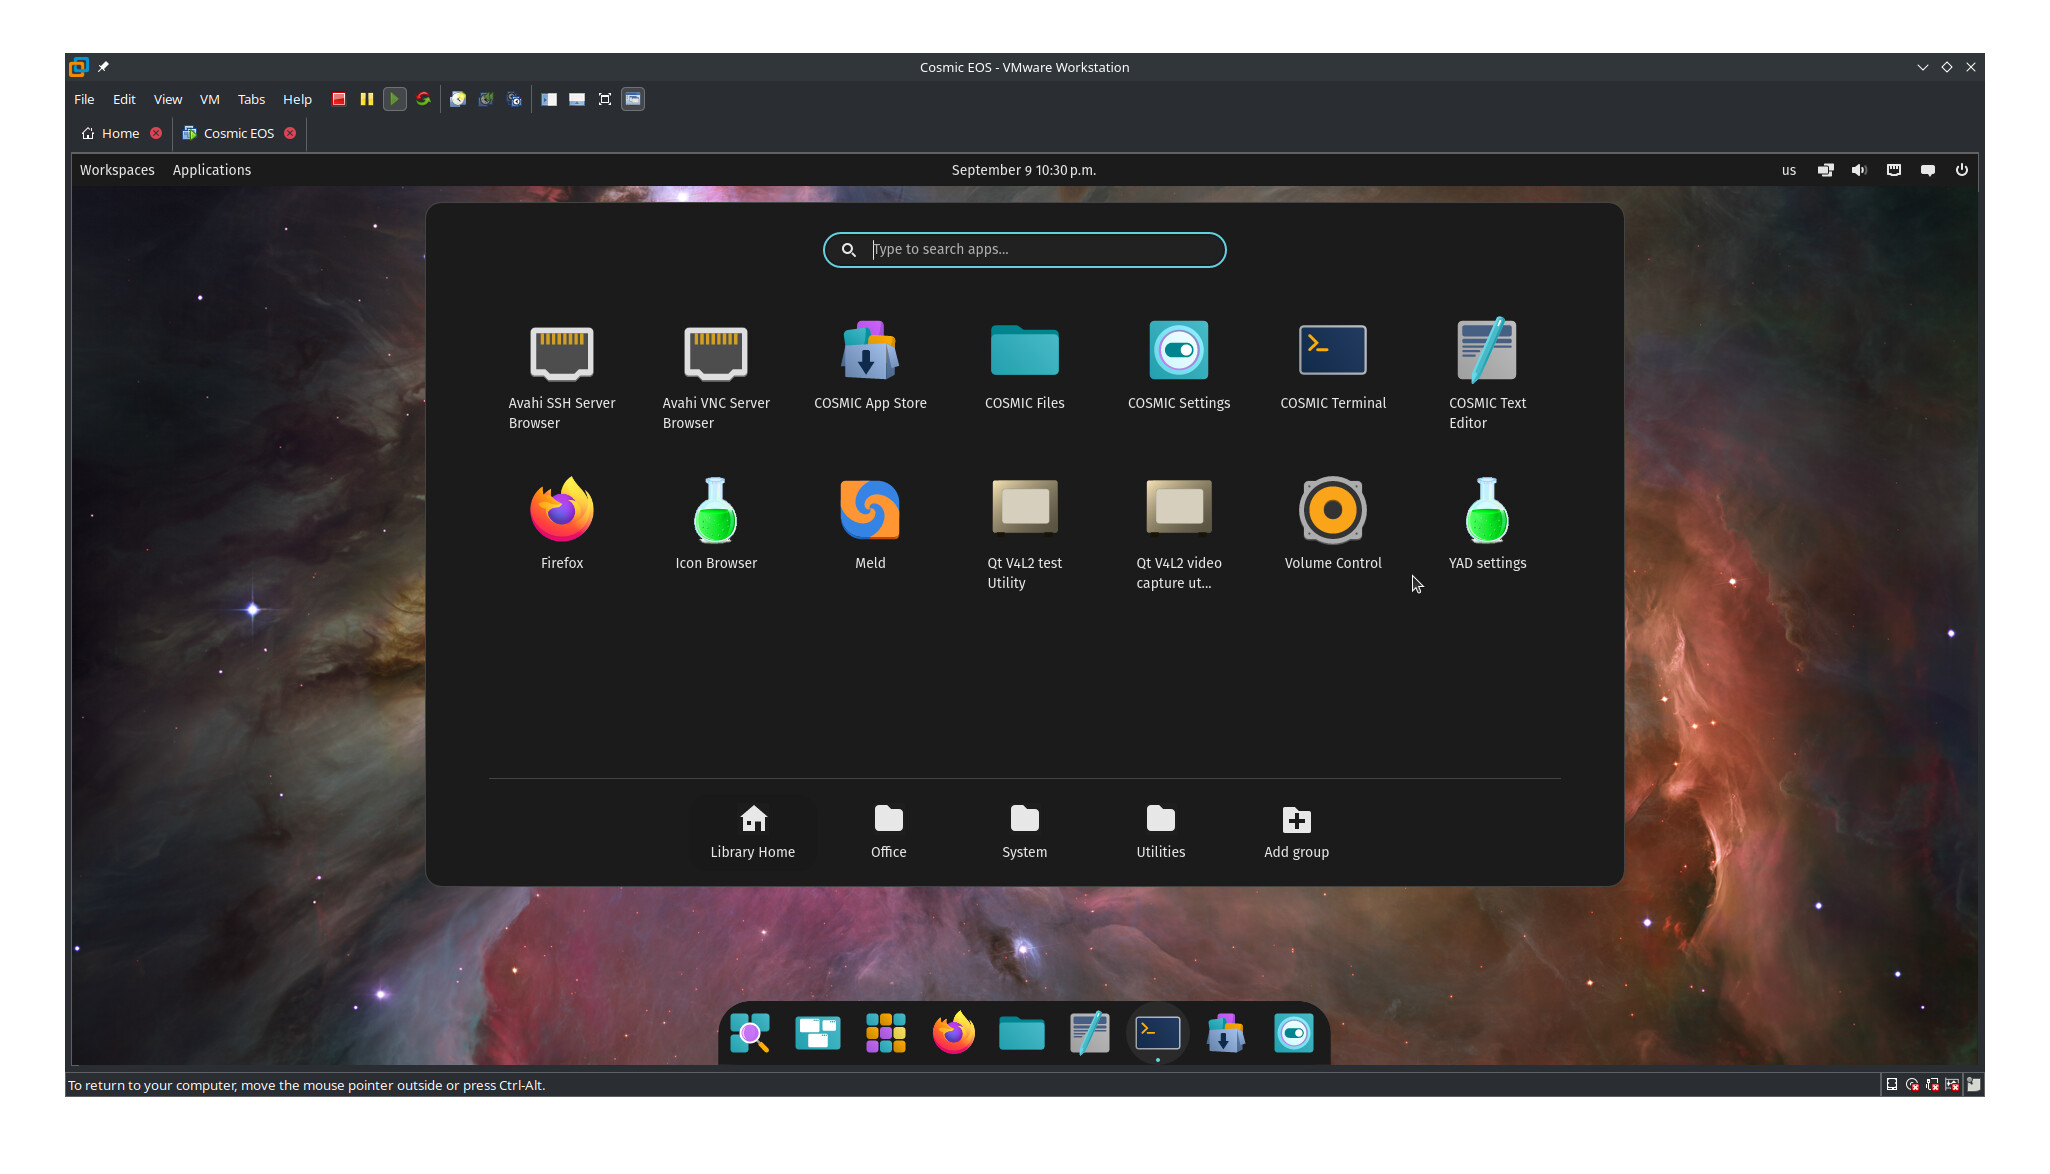2050x1174 pixels.
Task: Click Workspaces in the top panel
Action: [x=117, y=170]
